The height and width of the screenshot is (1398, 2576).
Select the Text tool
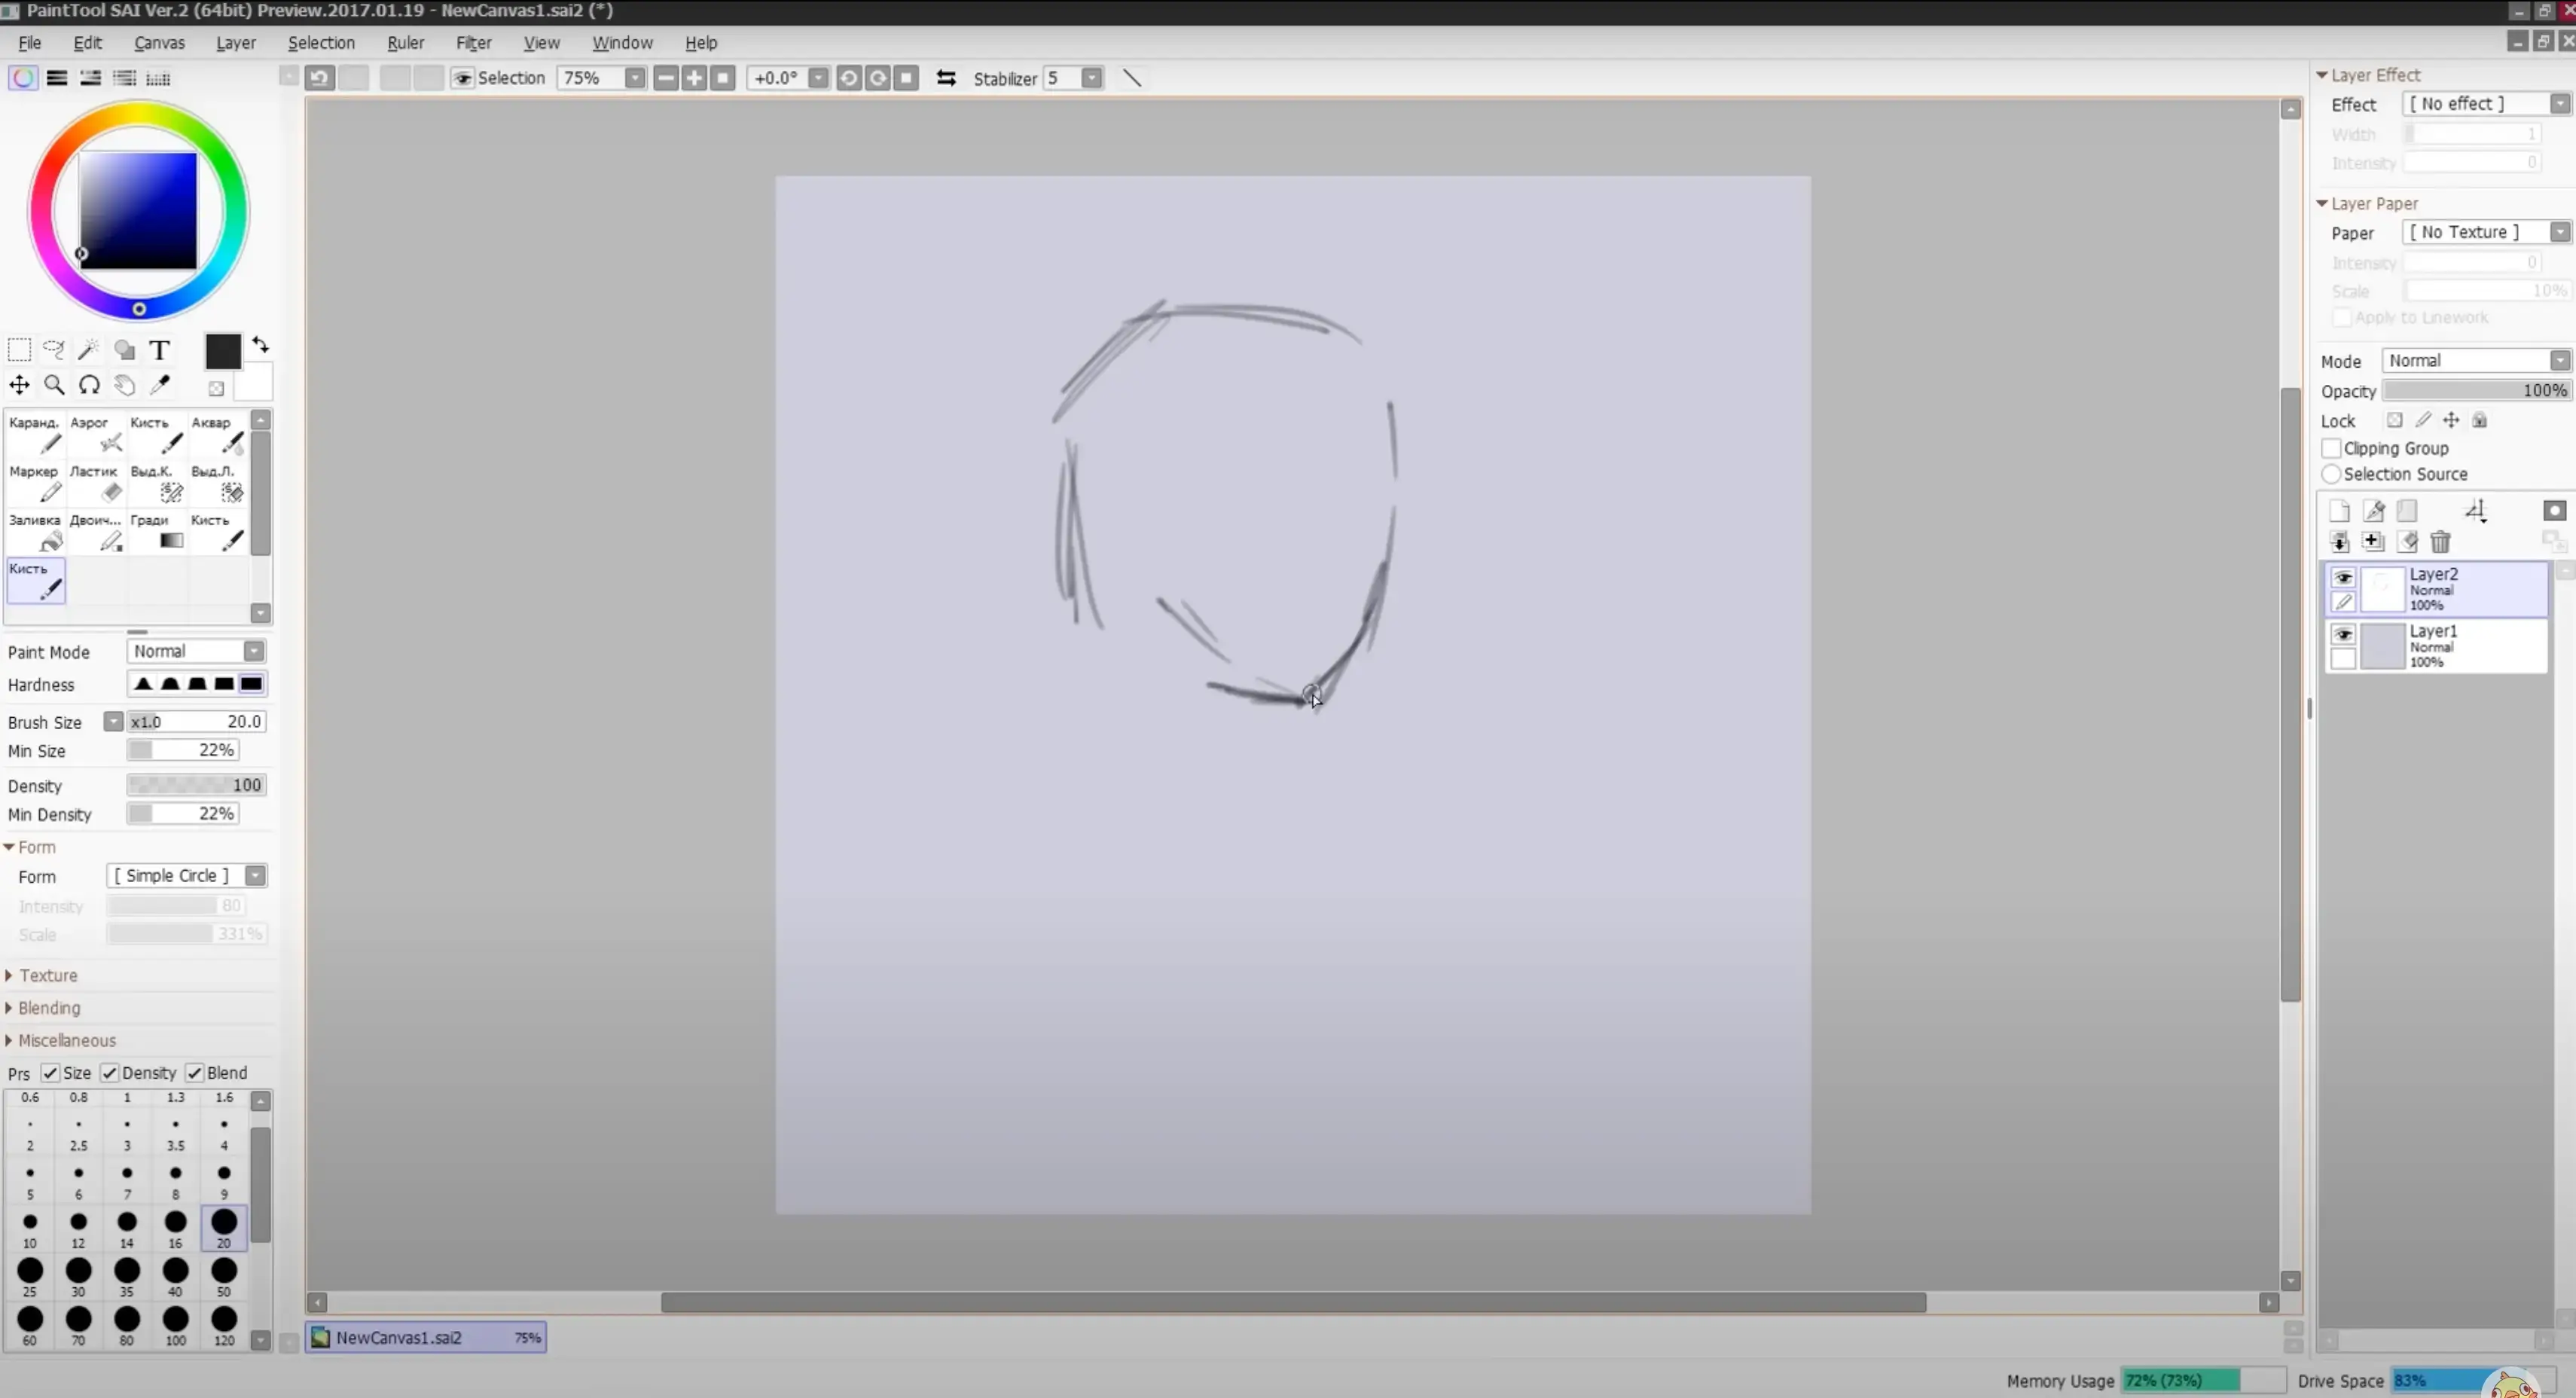[160, 350]
